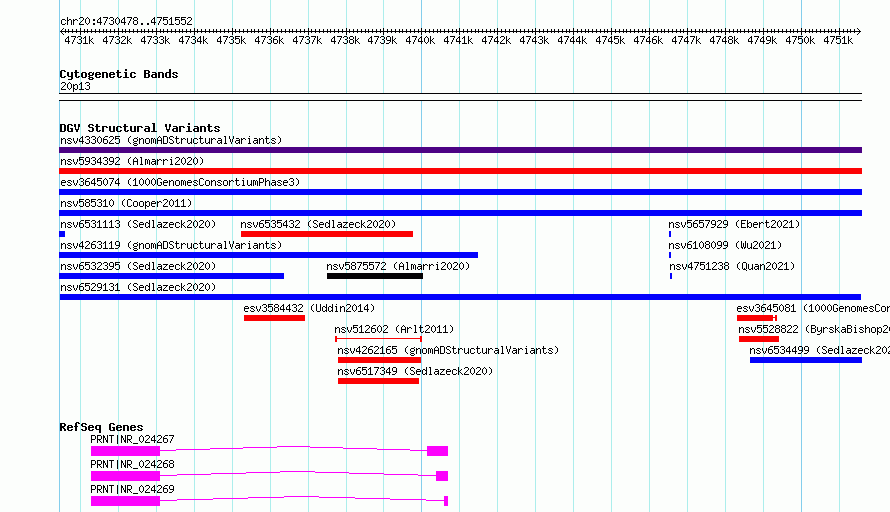890x512 pixels.
Task: Select the black nsv5875572 Almarri2020 bar
Action: (375, 276)
